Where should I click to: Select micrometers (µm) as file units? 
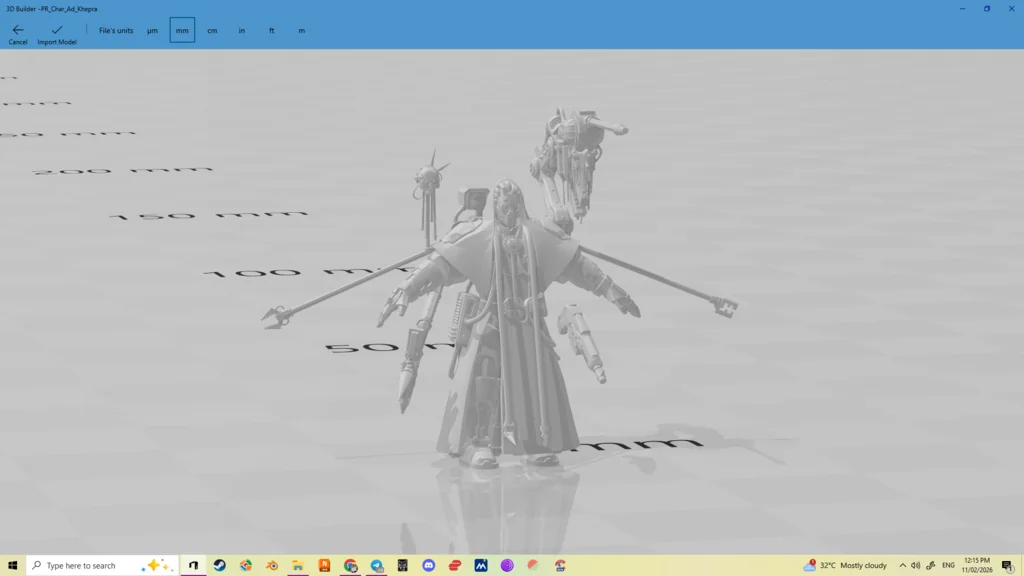click(152, 31)
